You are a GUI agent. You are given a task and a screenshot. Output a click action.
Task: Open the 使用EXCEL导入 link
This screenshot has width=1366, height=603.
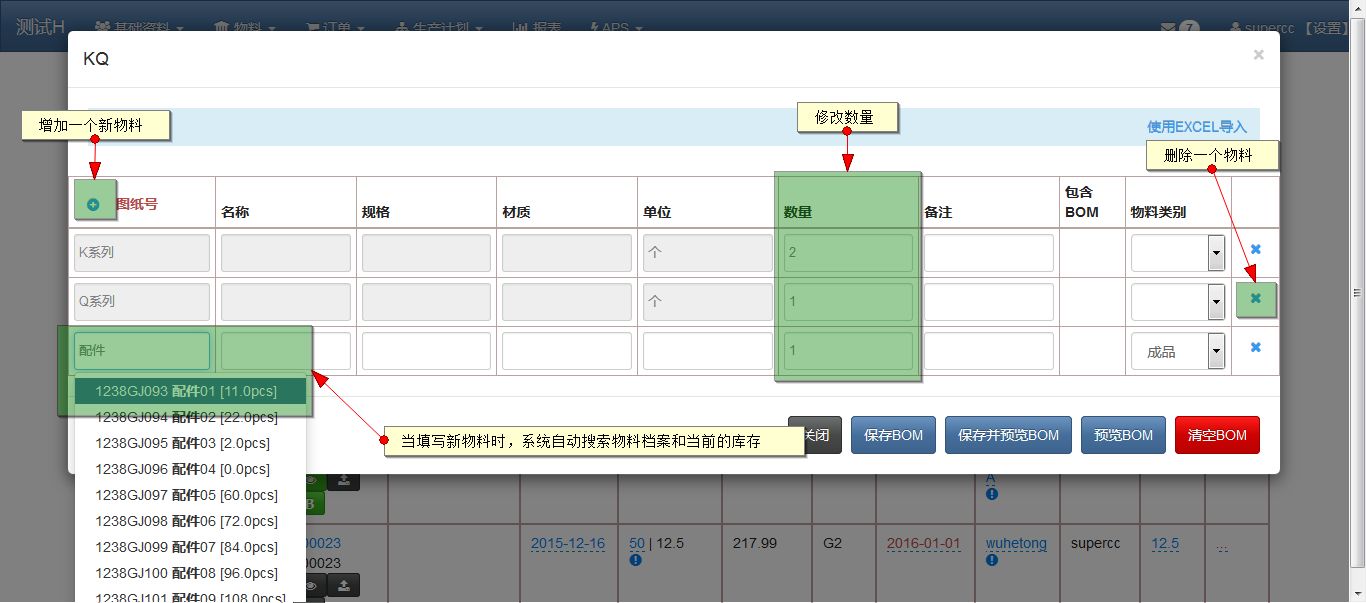[1196, 127]
